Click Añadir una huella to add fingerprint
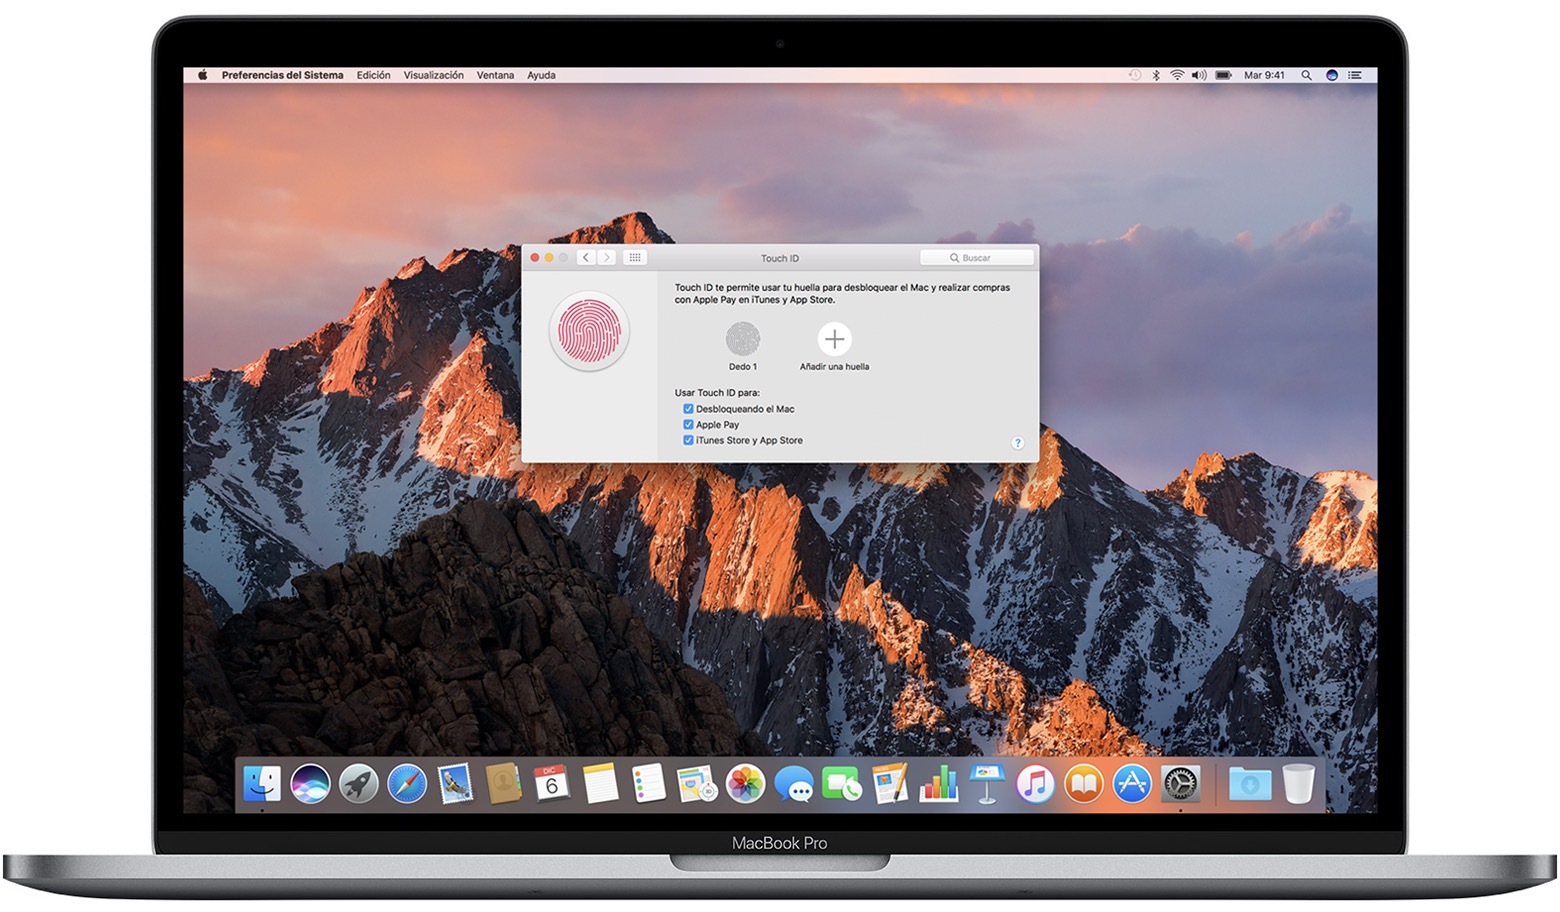Image resolution: width=1560 pixels, height=912 pixels. pyautogui.click(x=834, y=340)
